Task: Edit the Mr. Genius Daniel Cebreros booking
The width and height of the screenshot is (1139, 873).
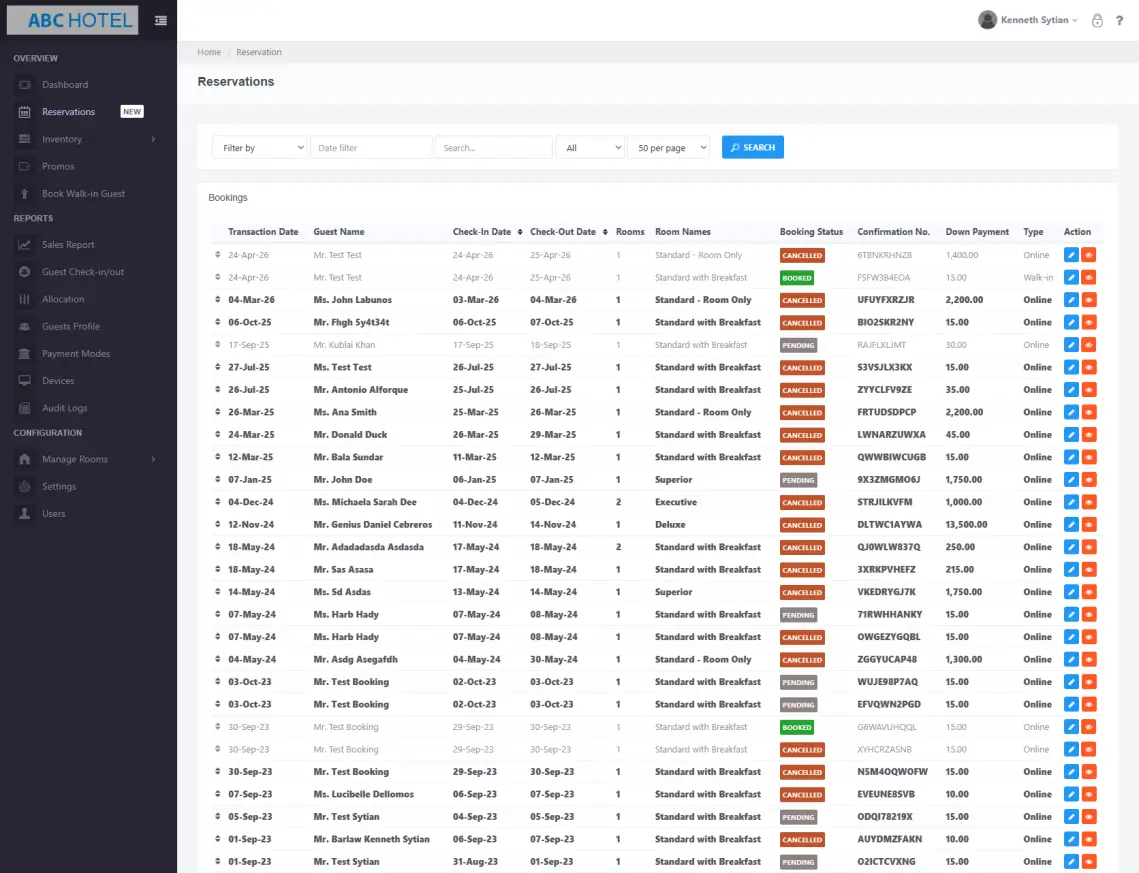Action: click(1071, 525)
